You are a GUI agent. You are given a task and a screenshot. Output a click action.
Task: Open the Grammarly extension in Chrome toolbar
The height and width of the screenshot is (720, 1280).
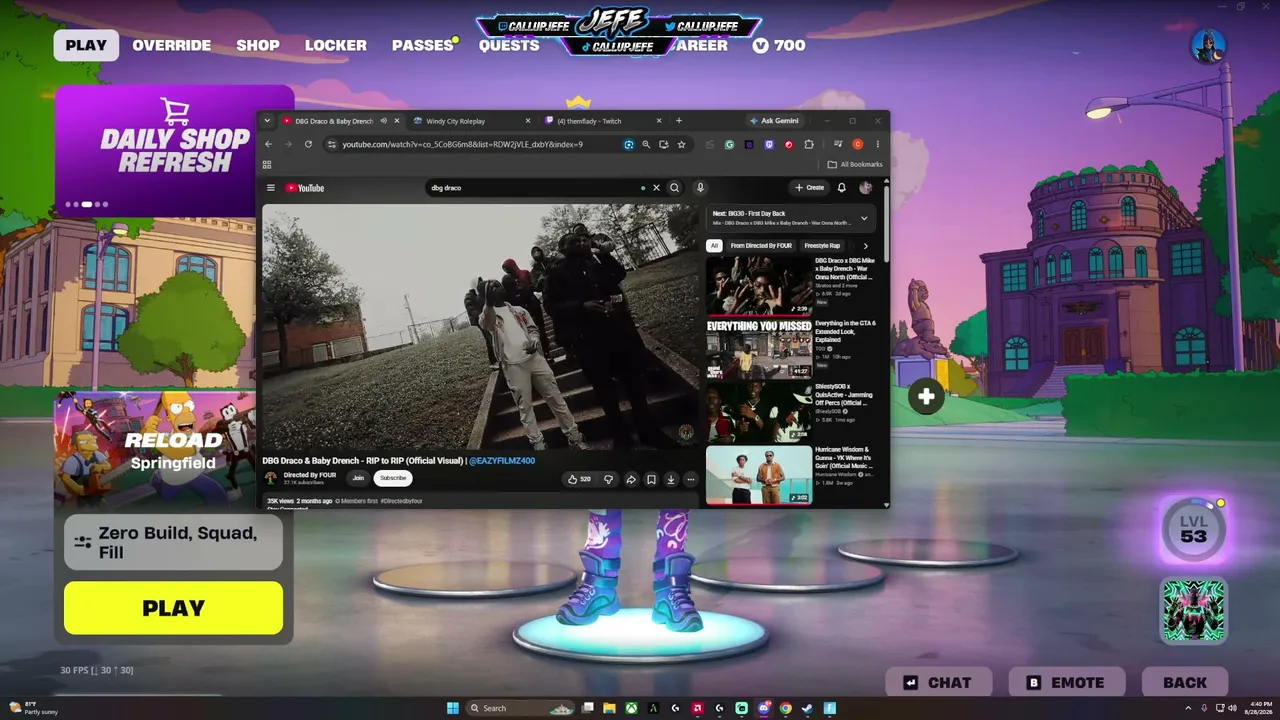click(730, 144)
